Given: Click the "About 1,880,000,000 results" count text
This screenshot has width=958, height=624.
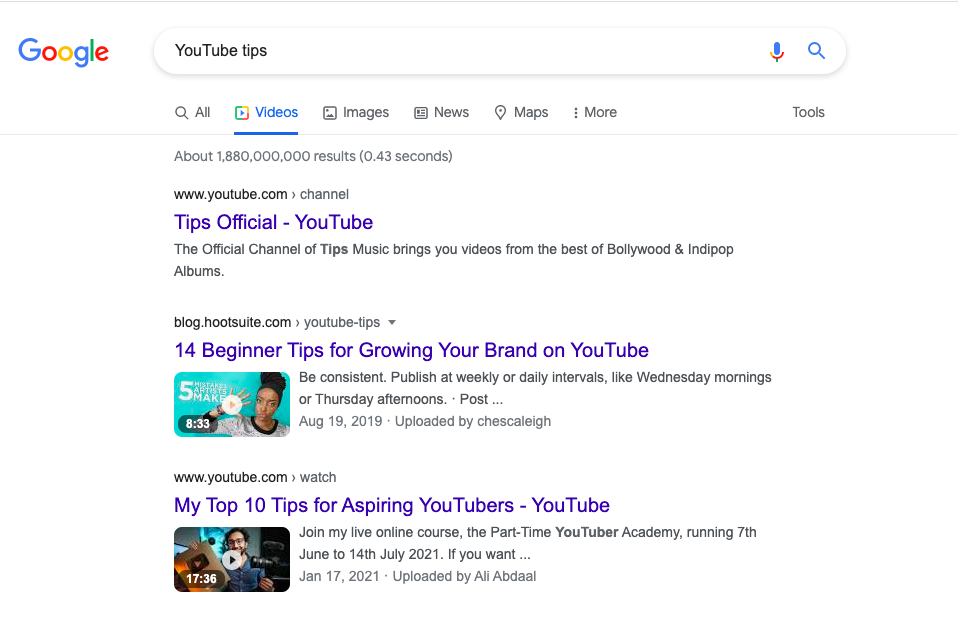Looking at the screenshot, I should (313, 156).
